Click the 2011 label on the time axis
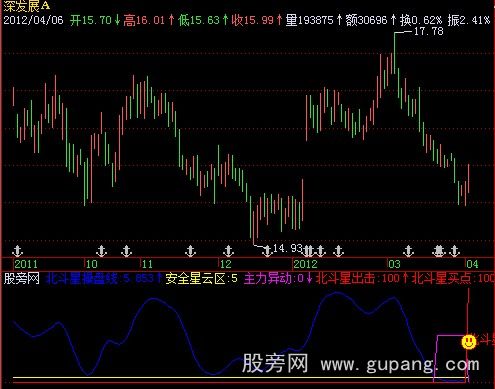The image size is (495, 389). pyautogui.click(x=26, y=264)
